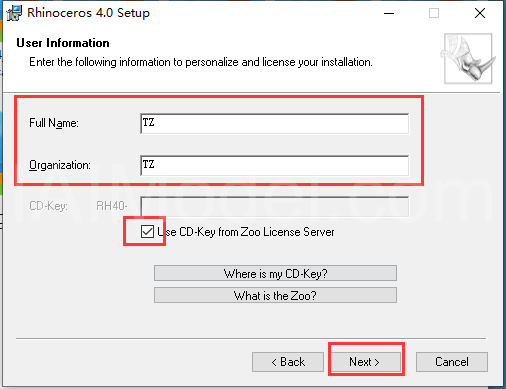
Task: Click the Rhino head logo image
Action: tap(468, 58)
